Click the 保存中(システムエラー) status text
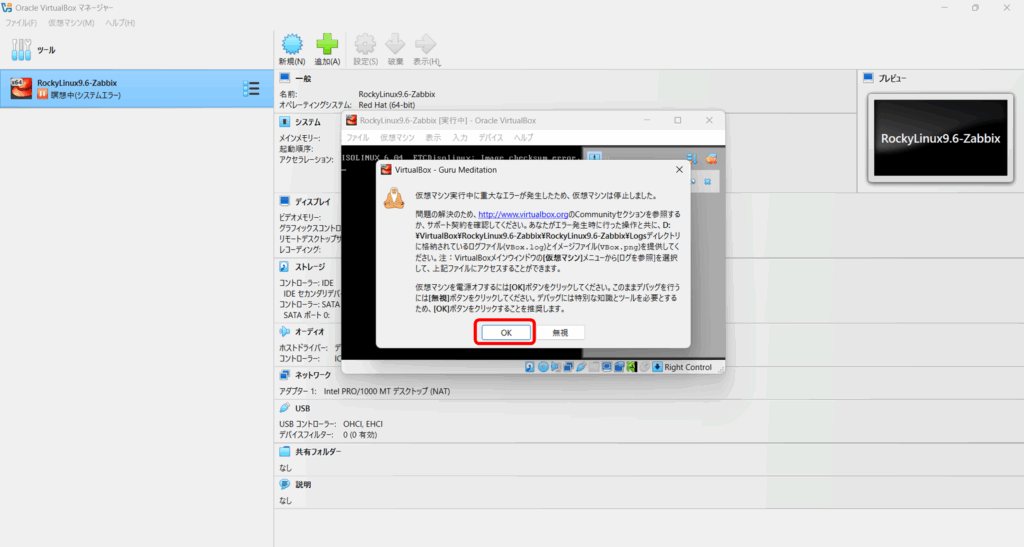The height and width of the screenshot is (547, 1024). coord(86,95)
